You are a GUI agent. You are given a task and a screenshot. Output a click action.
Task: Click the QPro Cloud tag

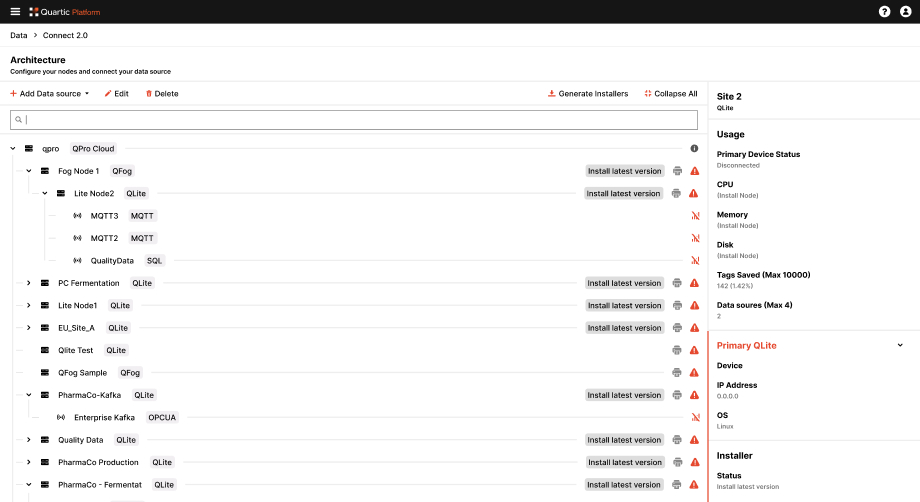pyautogui.click(x=93, y=148)
